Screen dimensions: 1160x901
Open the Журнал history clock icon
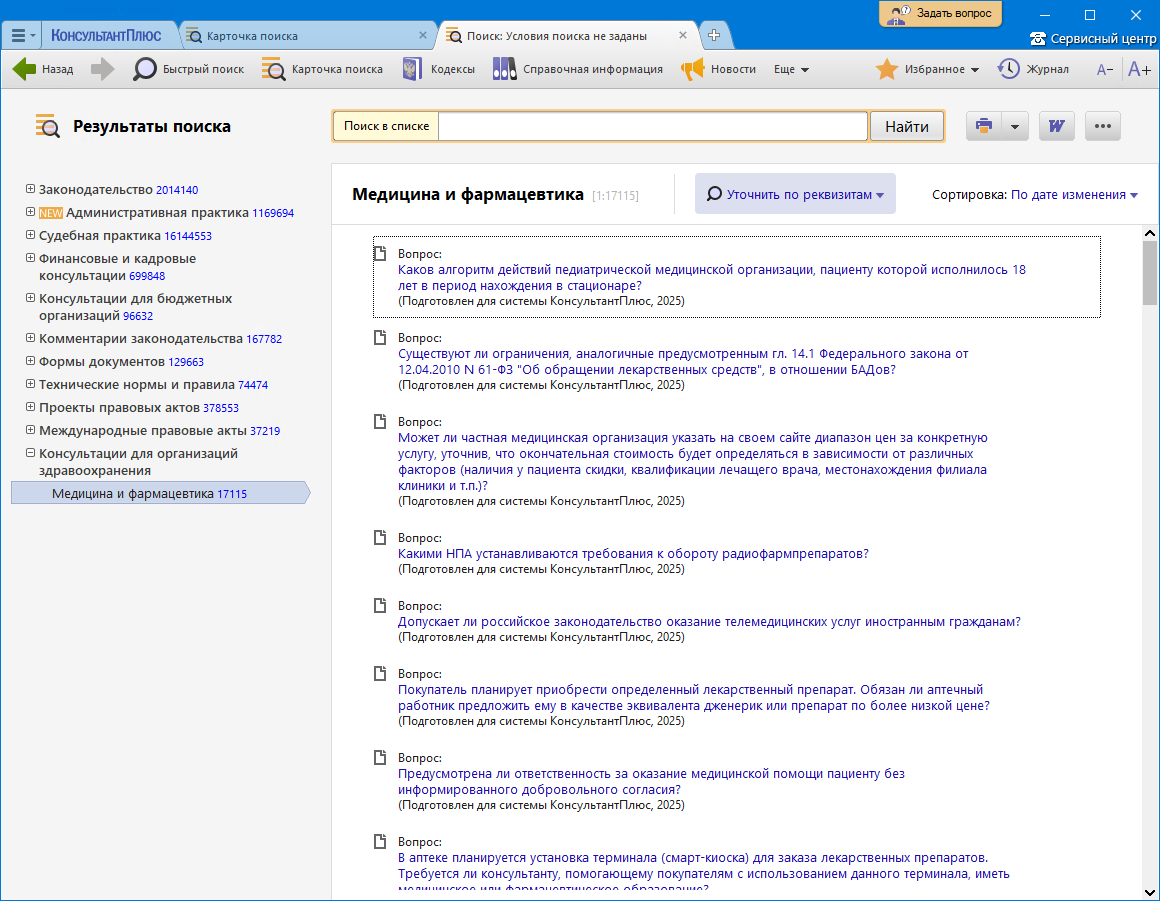[x=1008, y=69]
